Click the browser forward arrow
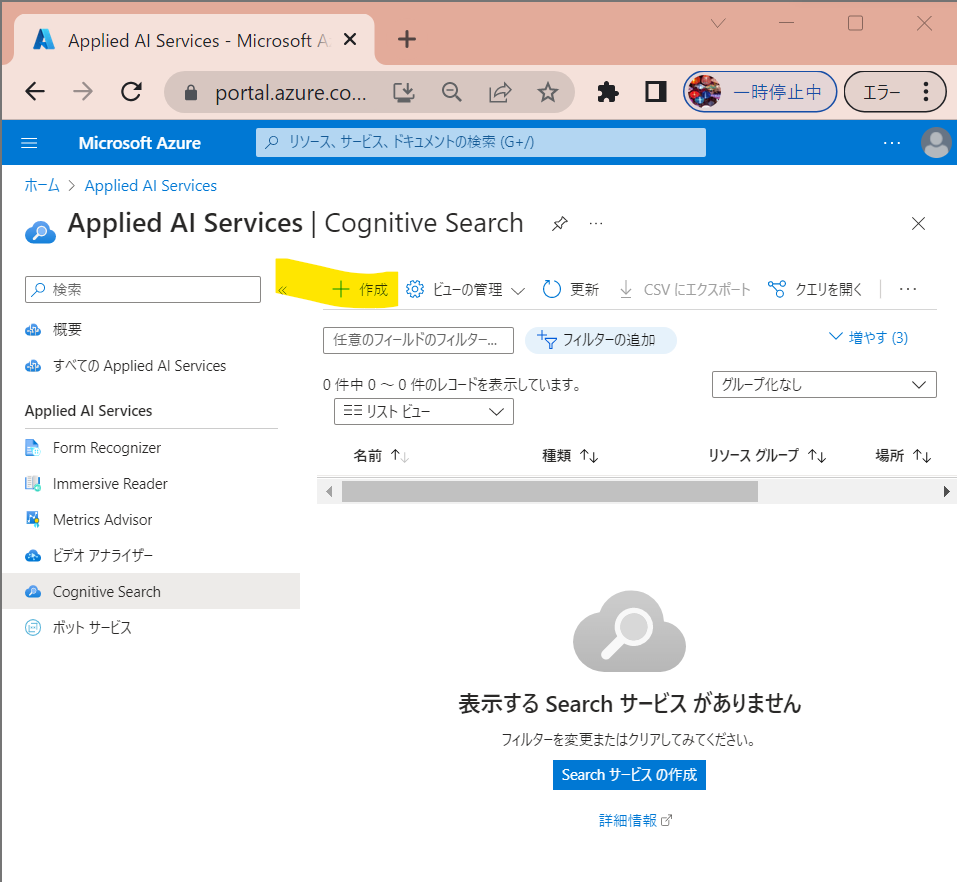The image size is (957, 882). pyautogui.click(x=83, y=92)
